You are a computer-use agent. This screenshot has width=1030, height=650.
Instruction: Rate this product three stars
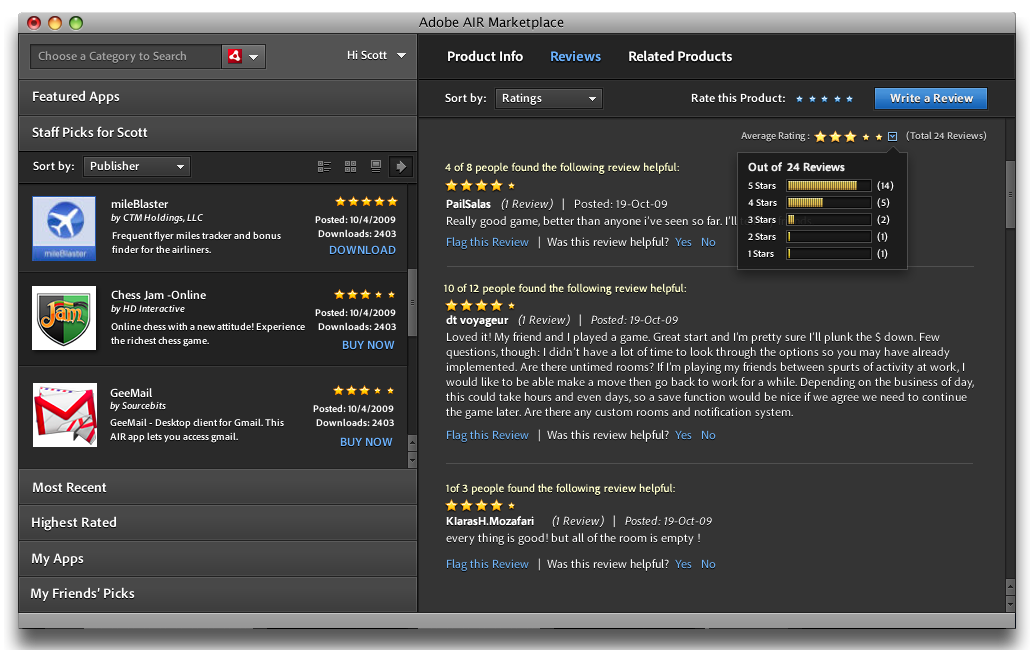point(824,99)
